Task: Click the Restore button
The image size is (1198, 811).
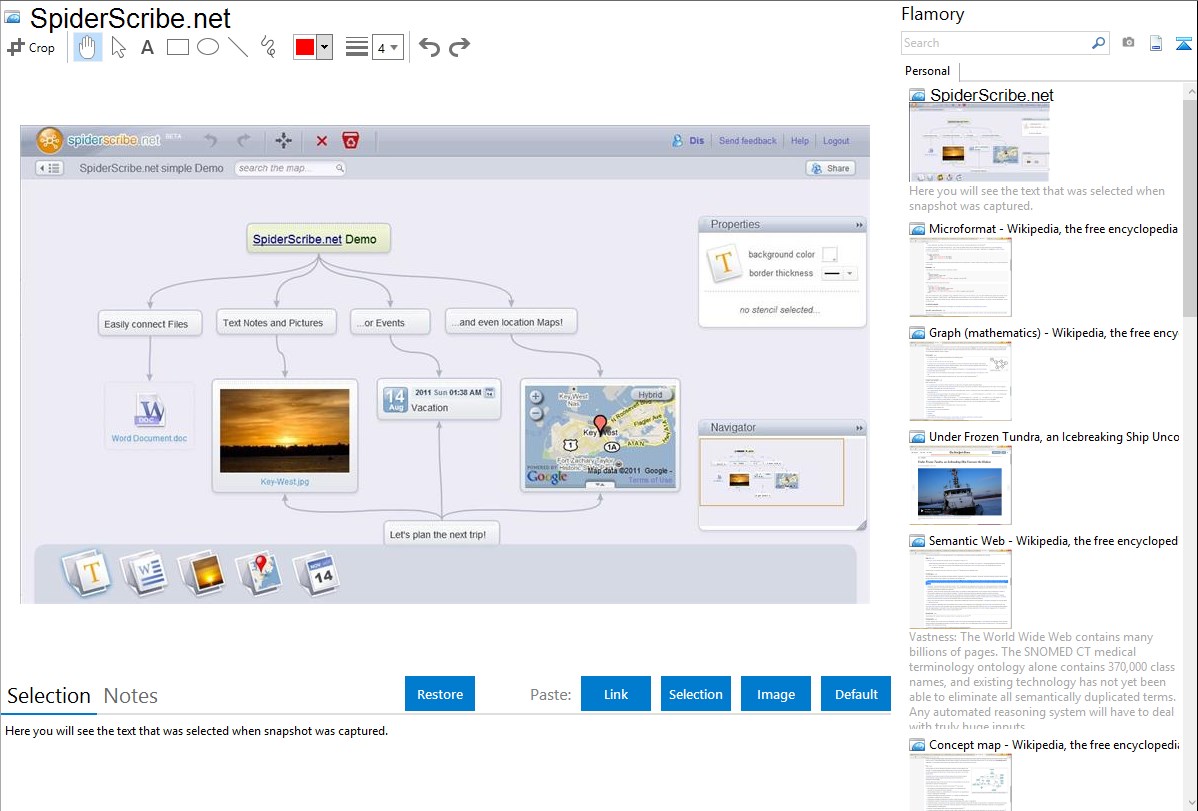Action: click(440, 694)
